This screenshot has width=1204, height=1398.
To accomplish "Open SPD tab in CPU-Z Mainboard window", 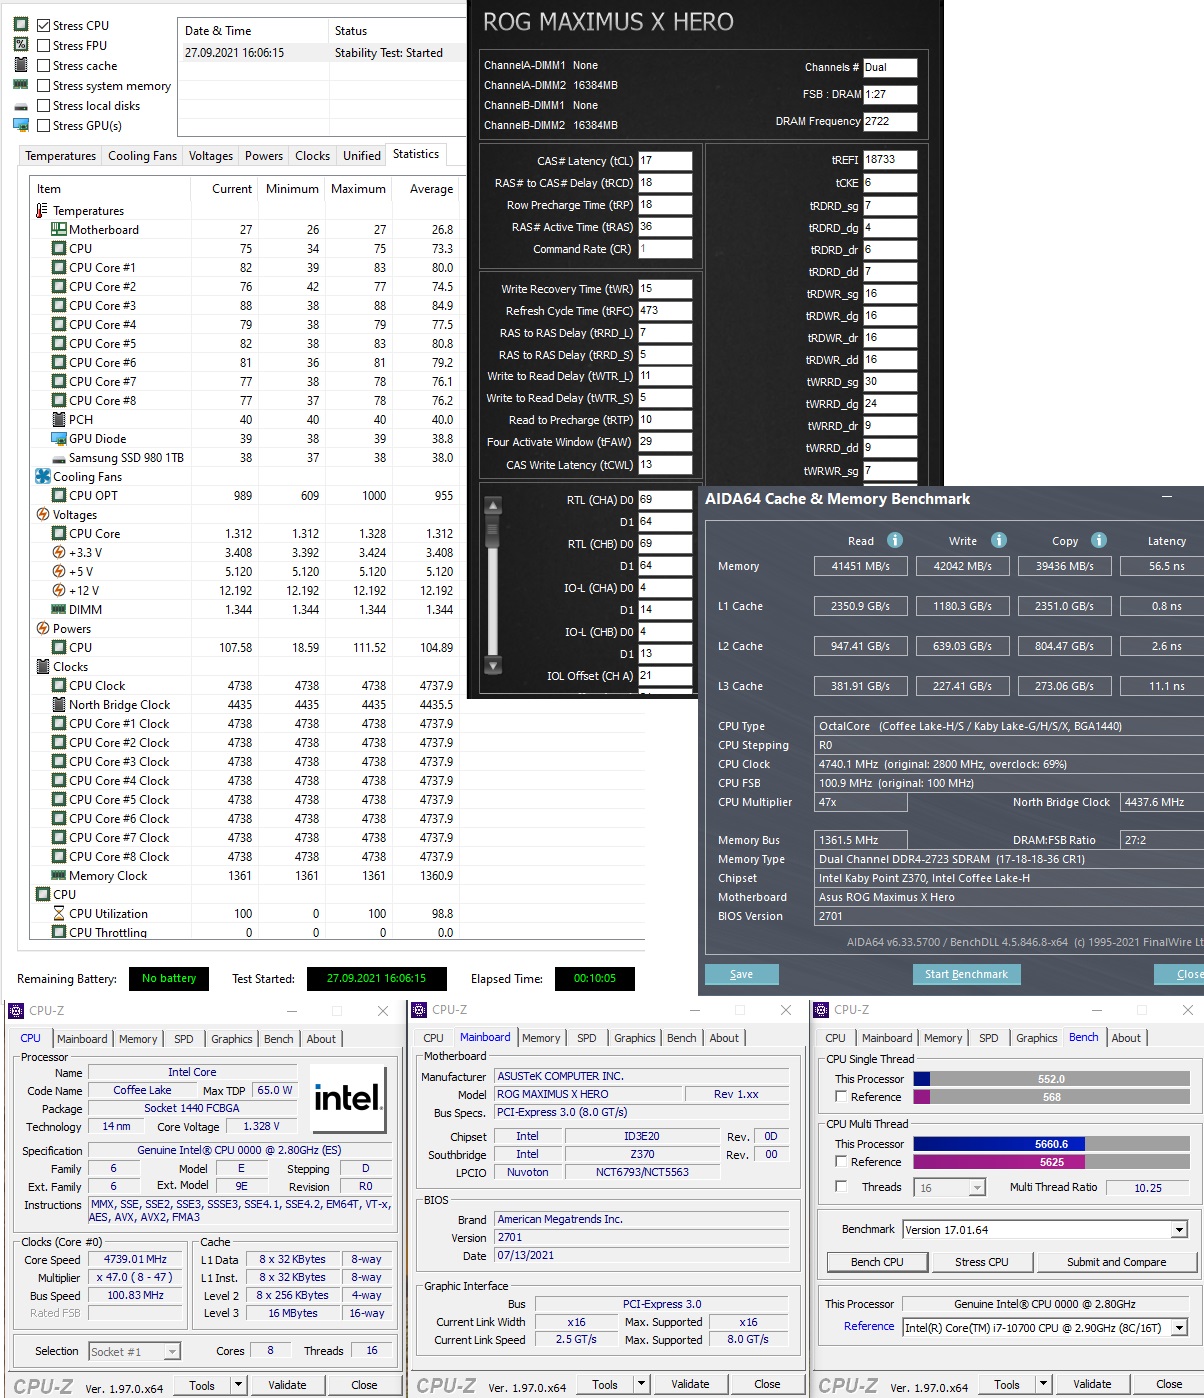I will pos(587,1038).
